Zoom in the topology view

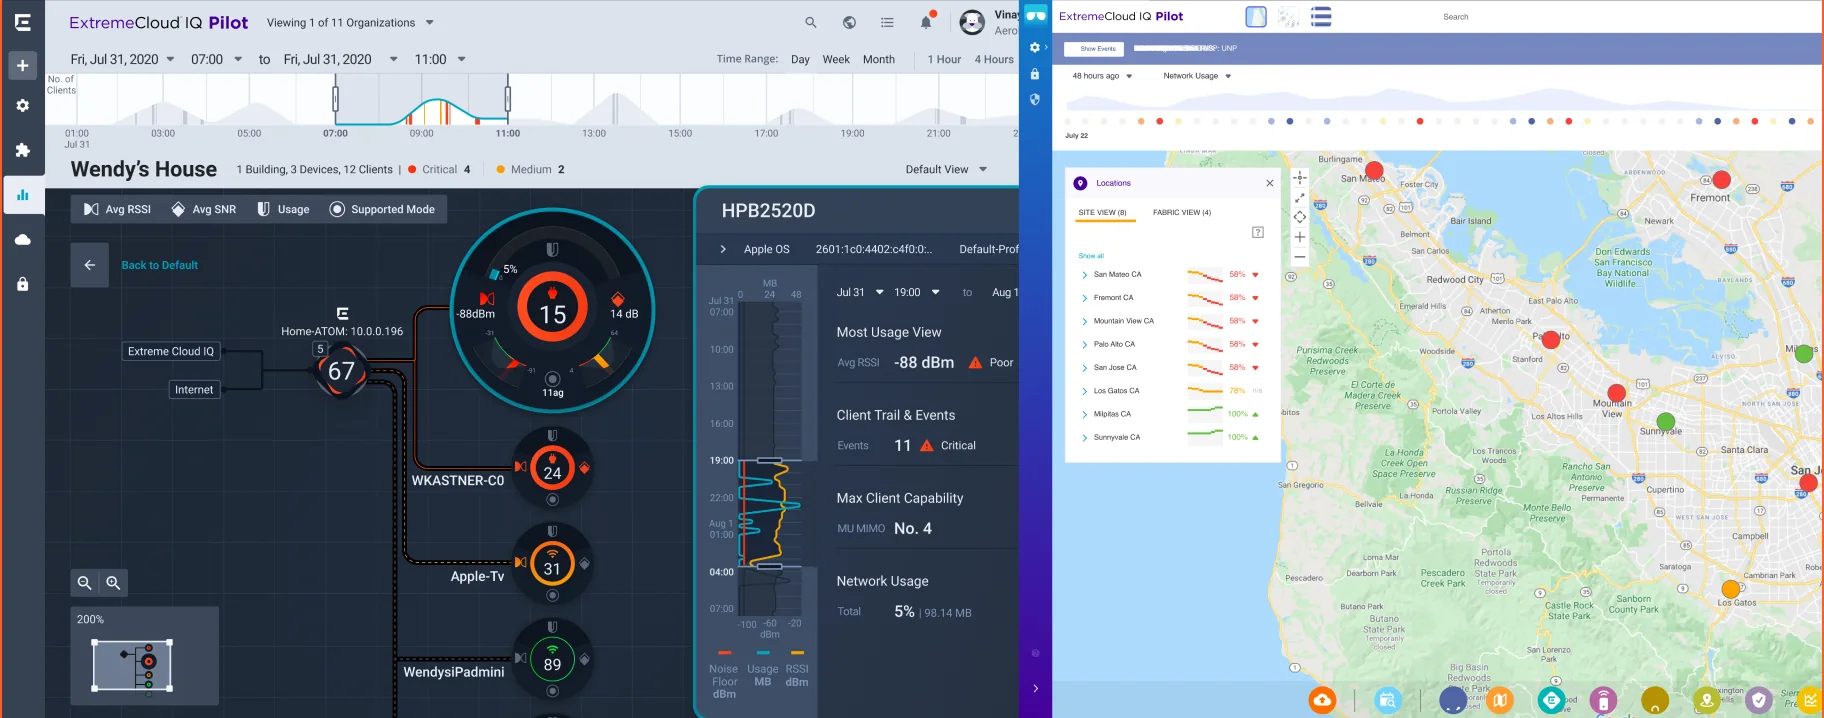point(113,583)
